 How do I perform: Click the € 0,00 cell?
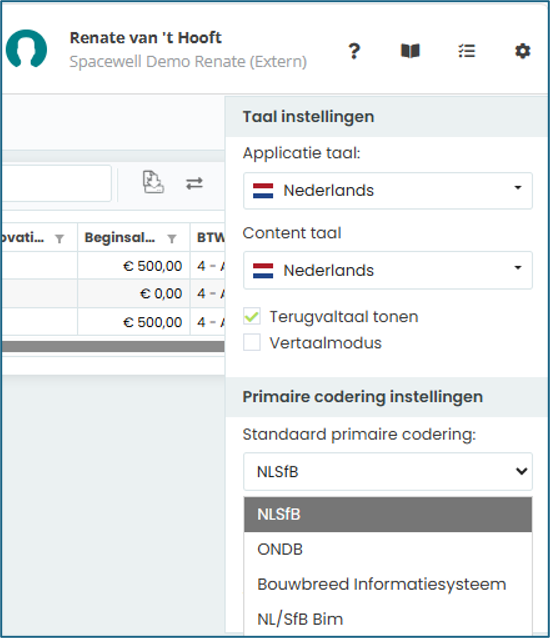point(133,293)
